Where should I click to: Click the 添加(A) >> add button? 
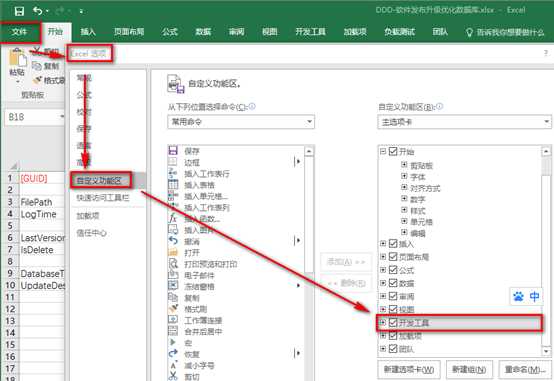pos(346,262)
